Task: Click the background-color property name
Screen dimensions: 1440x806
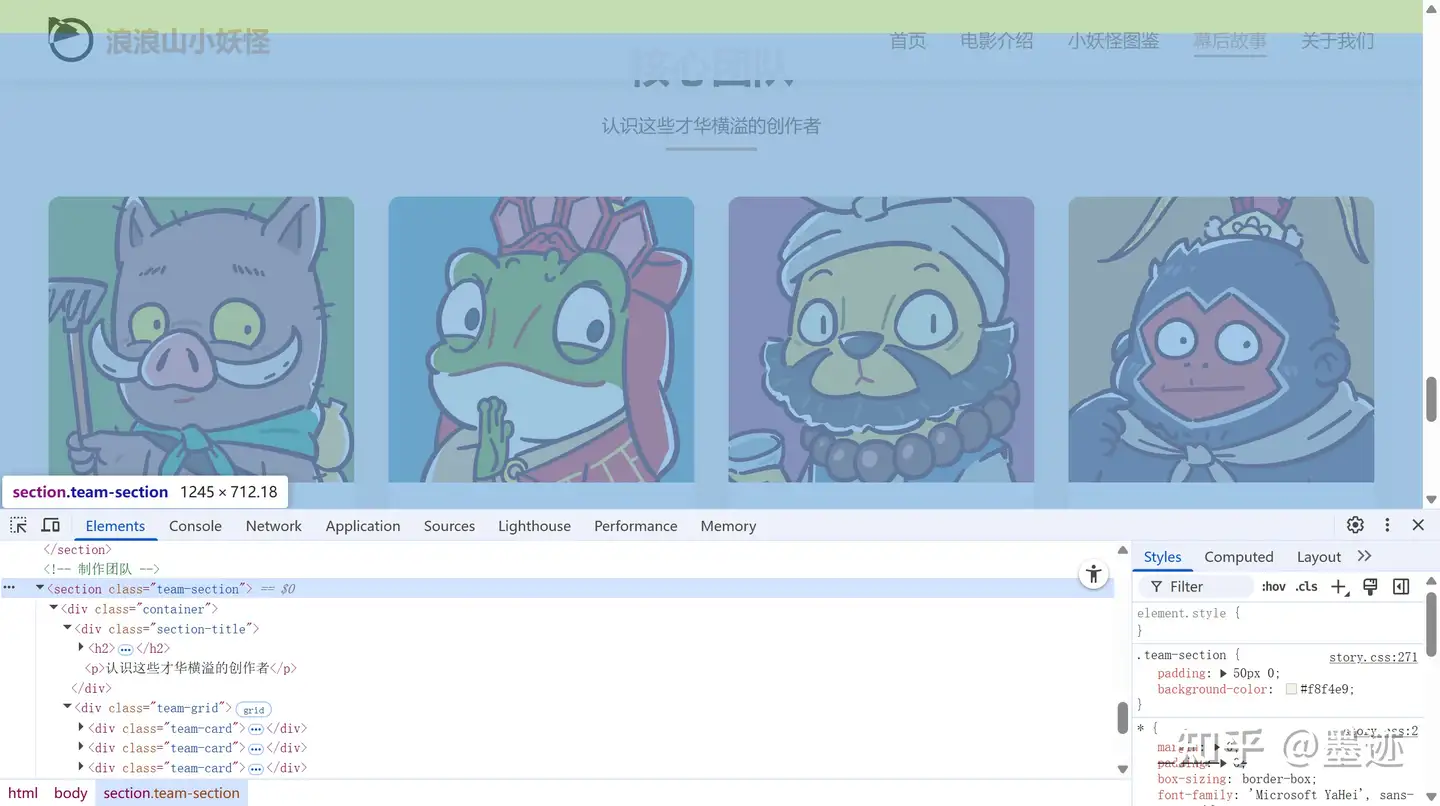Action: tap(1214, 689)
